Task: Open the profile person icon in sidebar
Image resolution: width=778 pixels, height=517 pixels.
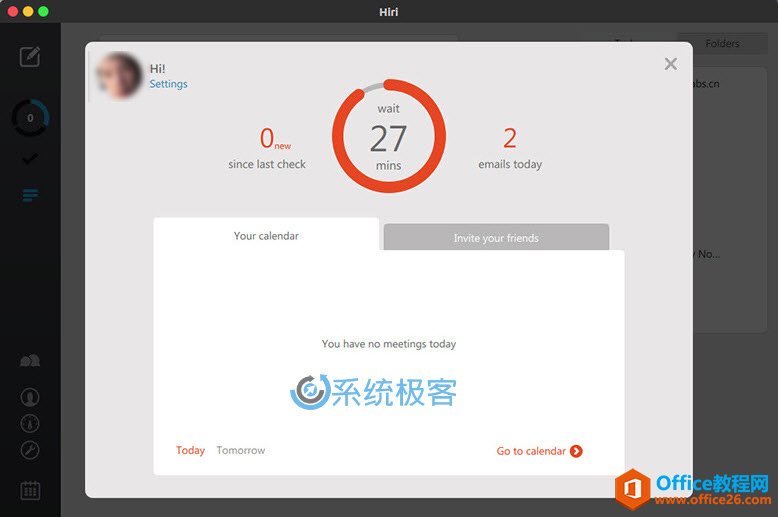Action: pyautogui.click(x=30, y=397)
